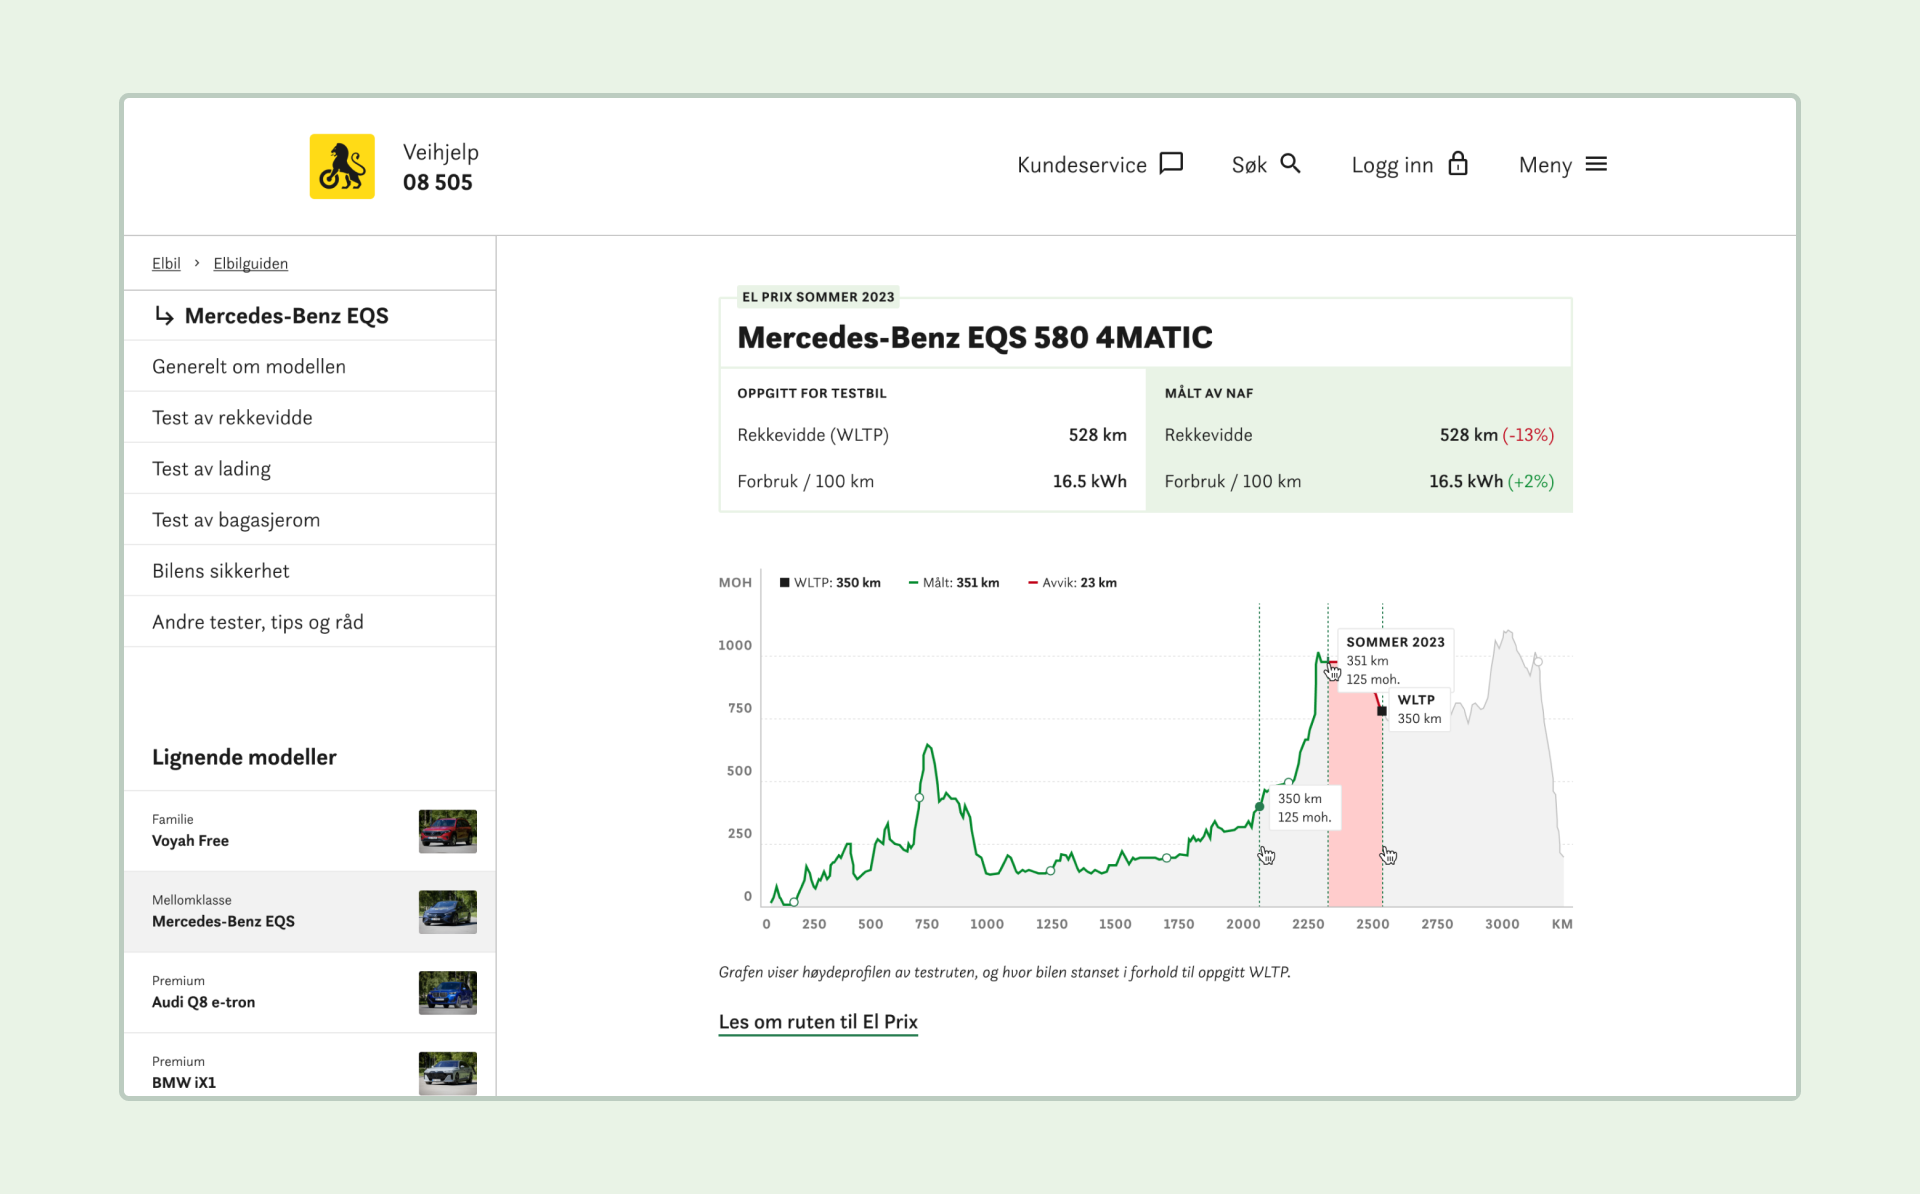Click Rekkevidde (WLTP) label
This screenshot has height=1194, width=1920.
click(813, 435)
